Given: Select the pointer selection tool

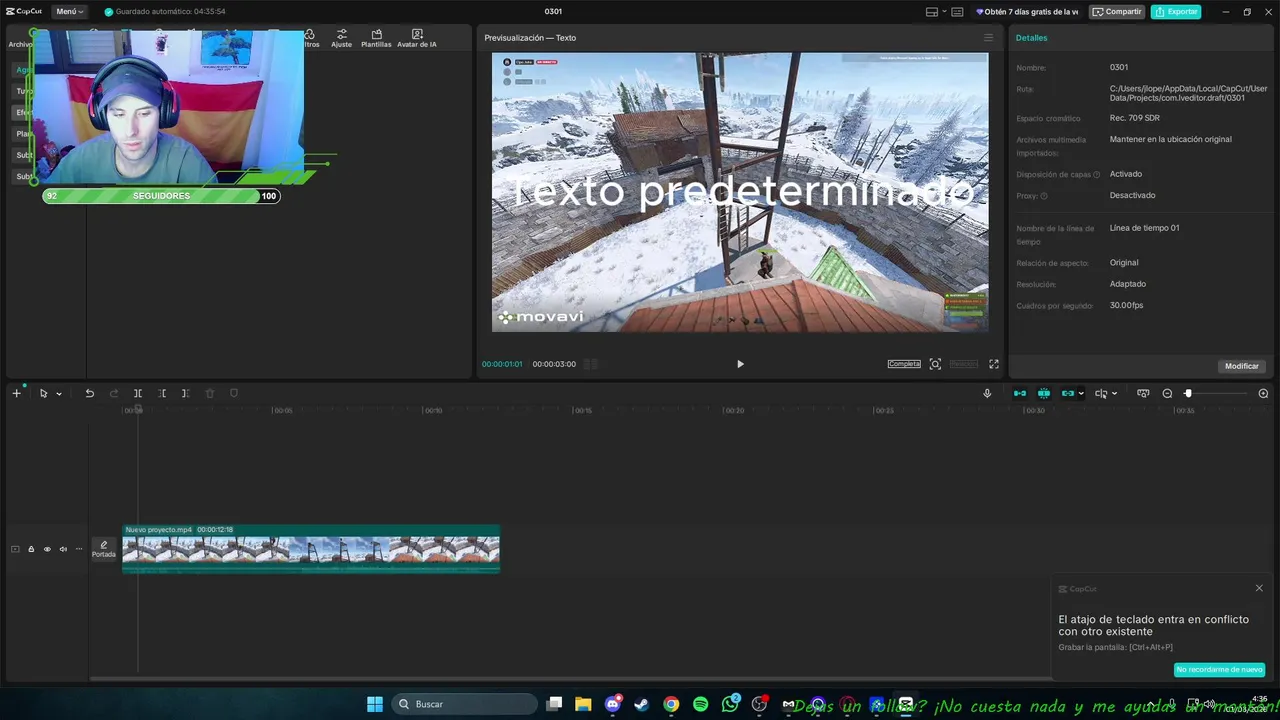Looking at the screenshot, I should (x=43, y=393).
